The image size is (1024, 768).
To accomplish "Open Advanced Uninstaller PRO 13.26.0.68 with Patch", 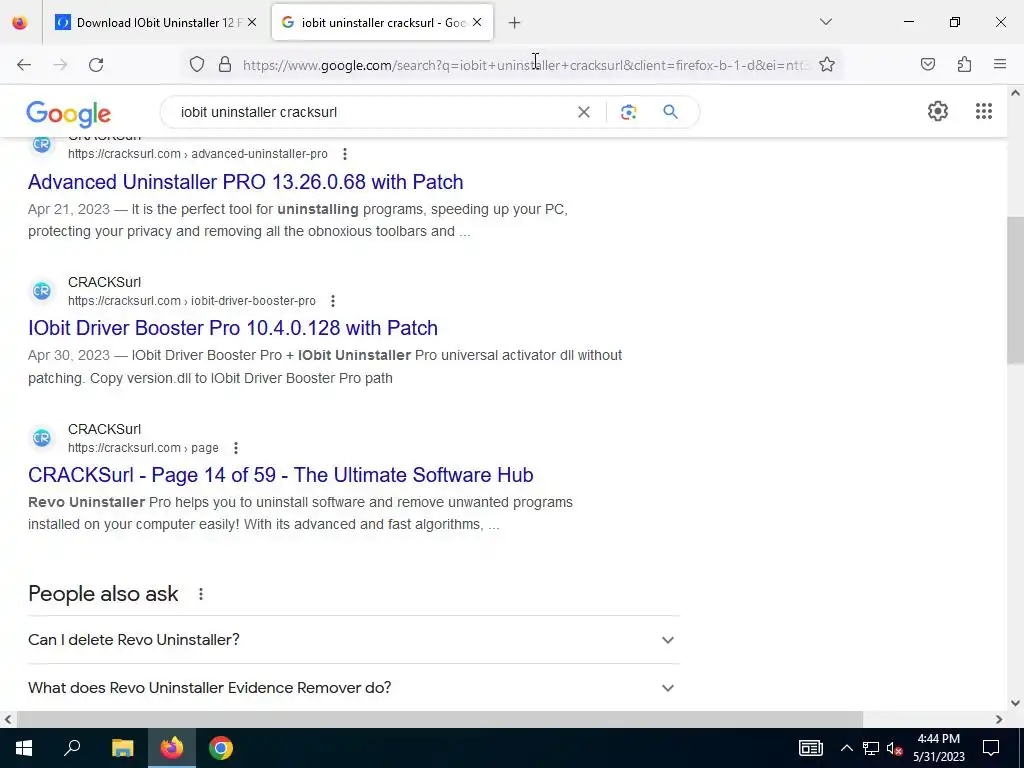I will 246,182.
